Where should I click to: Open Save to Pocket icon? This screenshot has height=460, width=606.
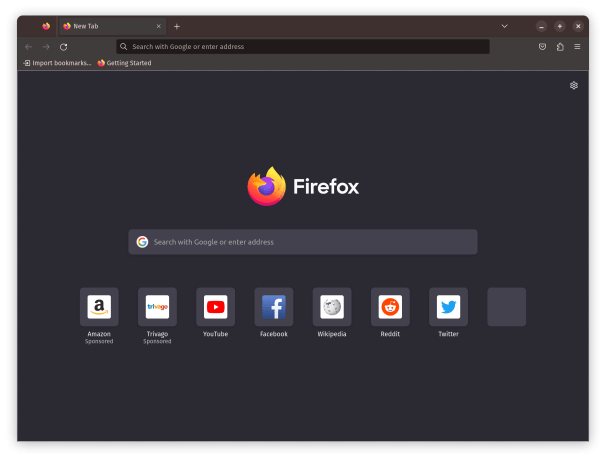click(542, 47)
